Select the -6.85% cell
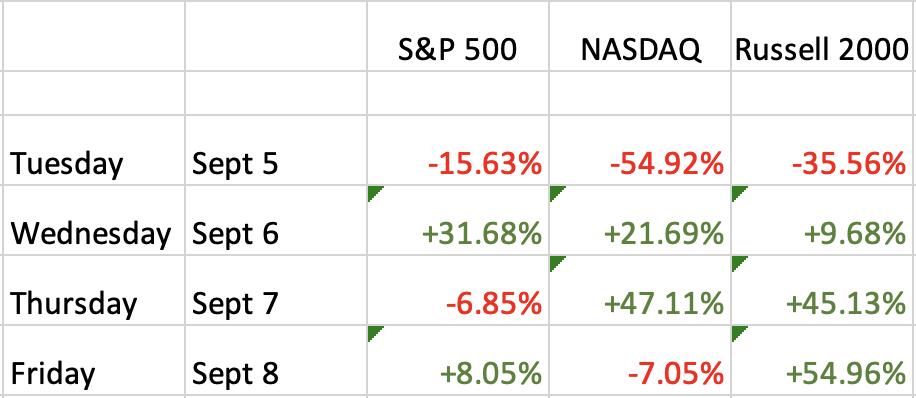Image resolution: width=916 pixels, height=398 pixels. (x=457, y=290)
